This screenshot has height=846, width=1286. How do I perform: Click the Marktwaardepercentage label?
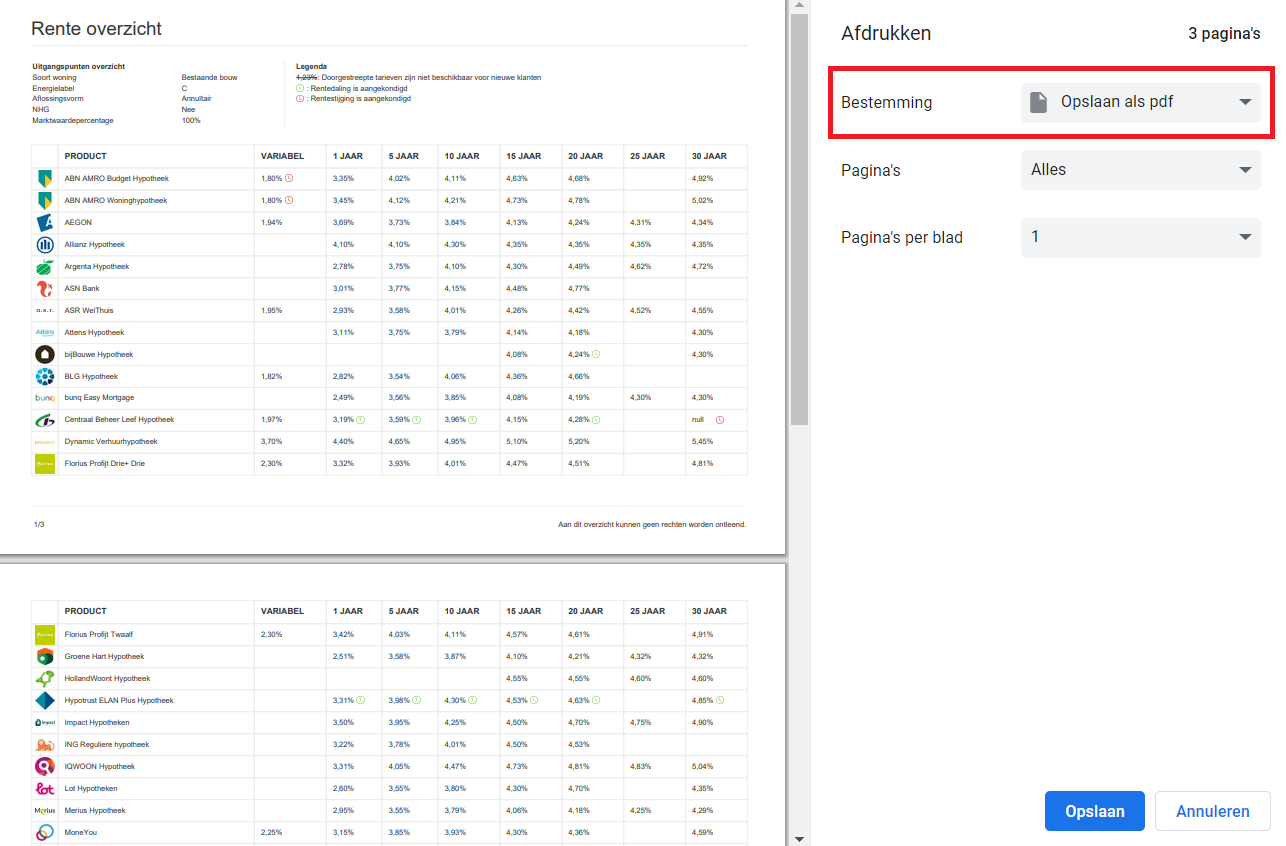coord(73,120)
